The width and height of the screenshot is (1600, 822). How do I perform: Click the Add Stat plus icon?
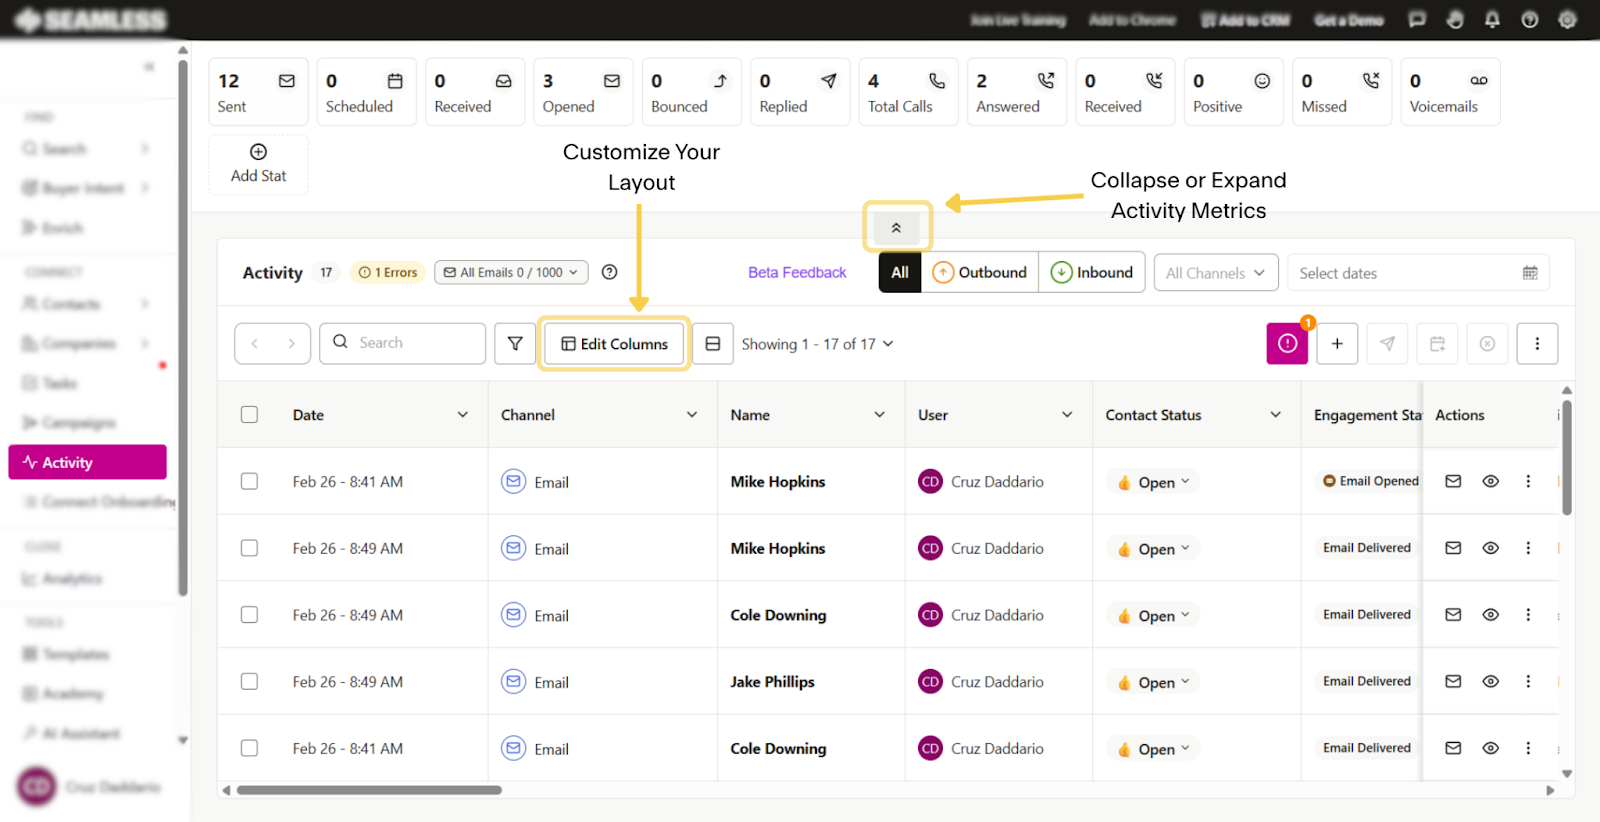[258, 152]
